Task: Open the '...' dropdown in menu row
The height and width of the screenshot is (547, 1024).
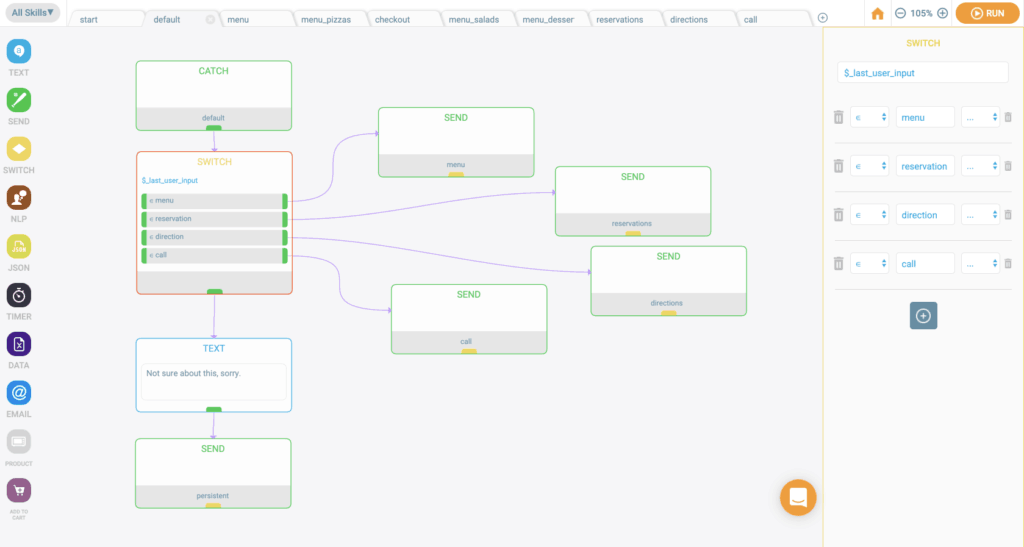Action: pyautogui.click(x=980, y=117)
